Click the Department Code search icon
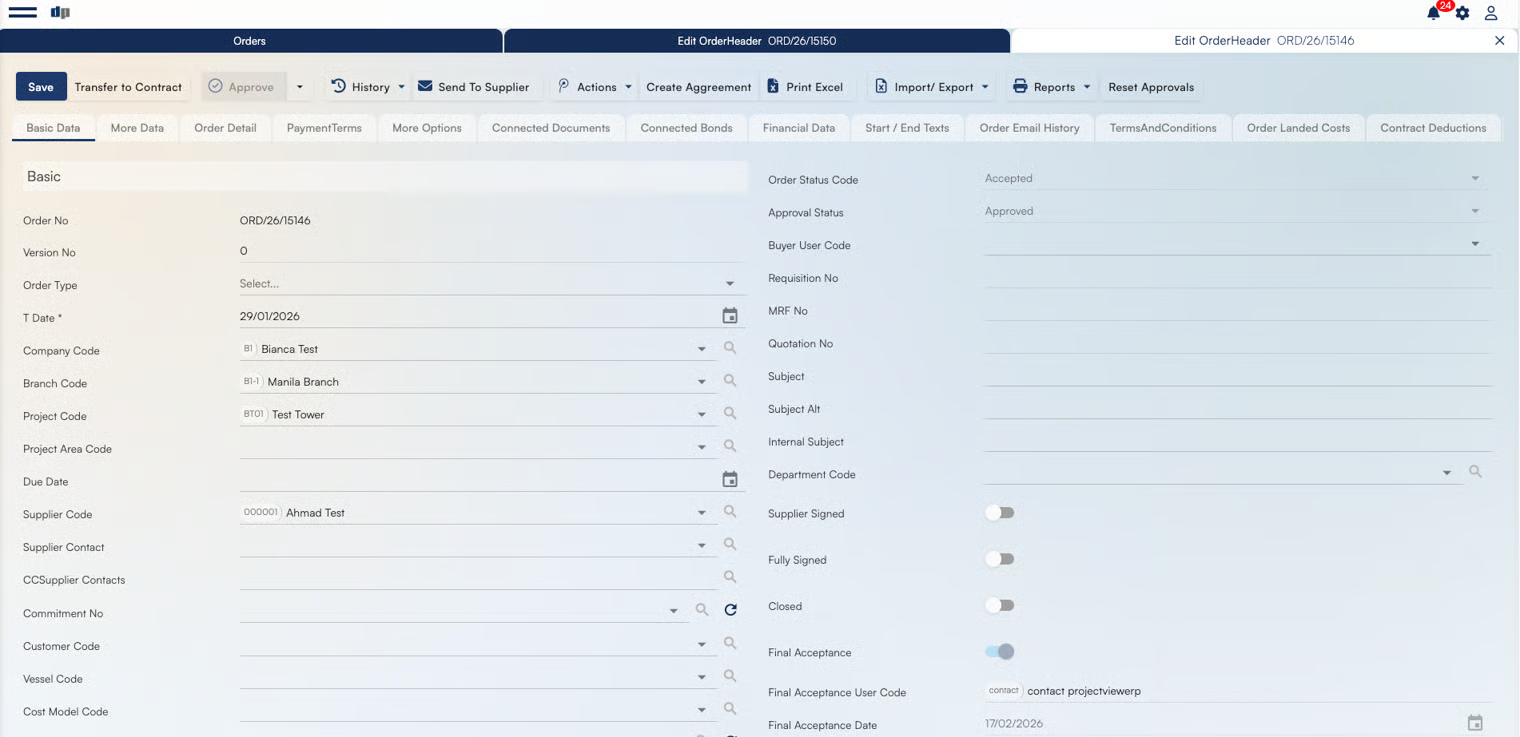 (x=1475, y=472)
